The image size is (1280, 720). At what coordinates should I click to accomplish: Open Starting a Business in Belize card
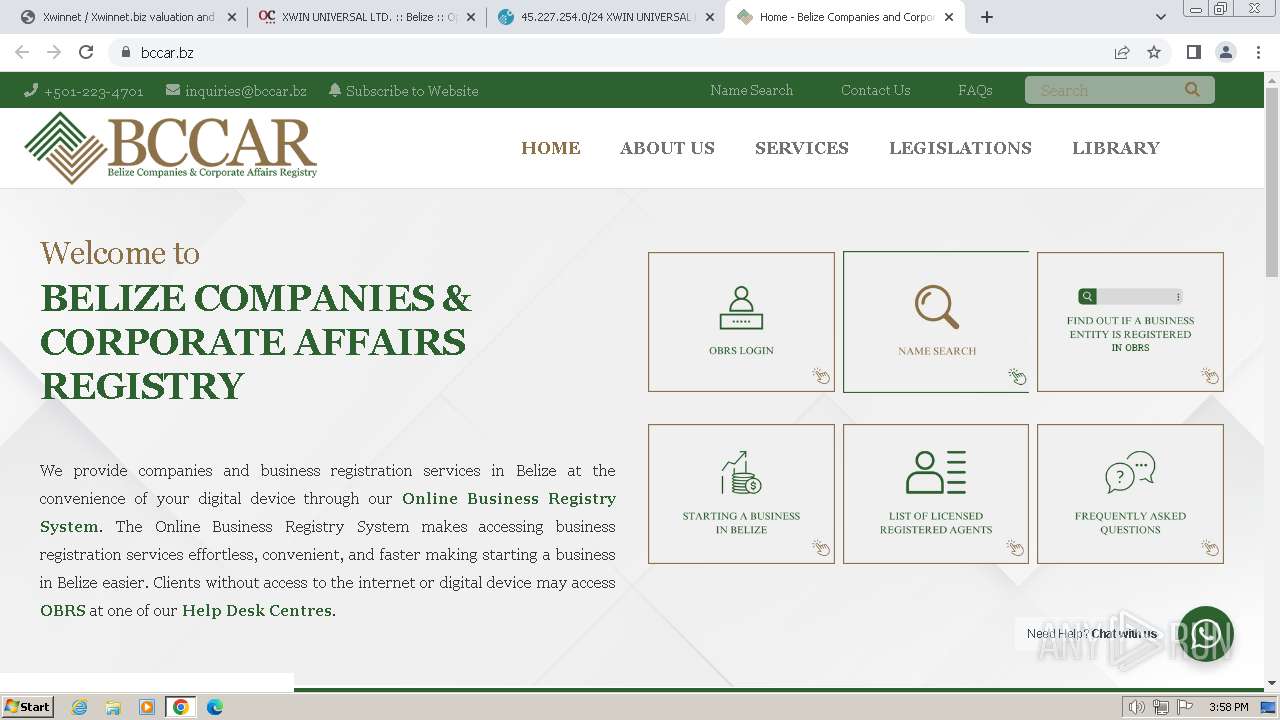click(741, 494)
